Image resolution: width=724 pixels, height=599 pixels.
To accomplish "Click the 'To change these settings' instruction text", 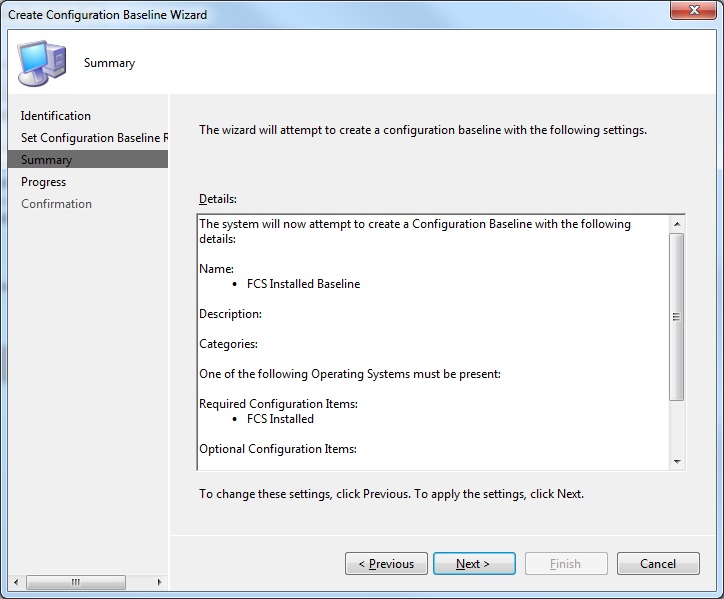I will click(392, 494).
